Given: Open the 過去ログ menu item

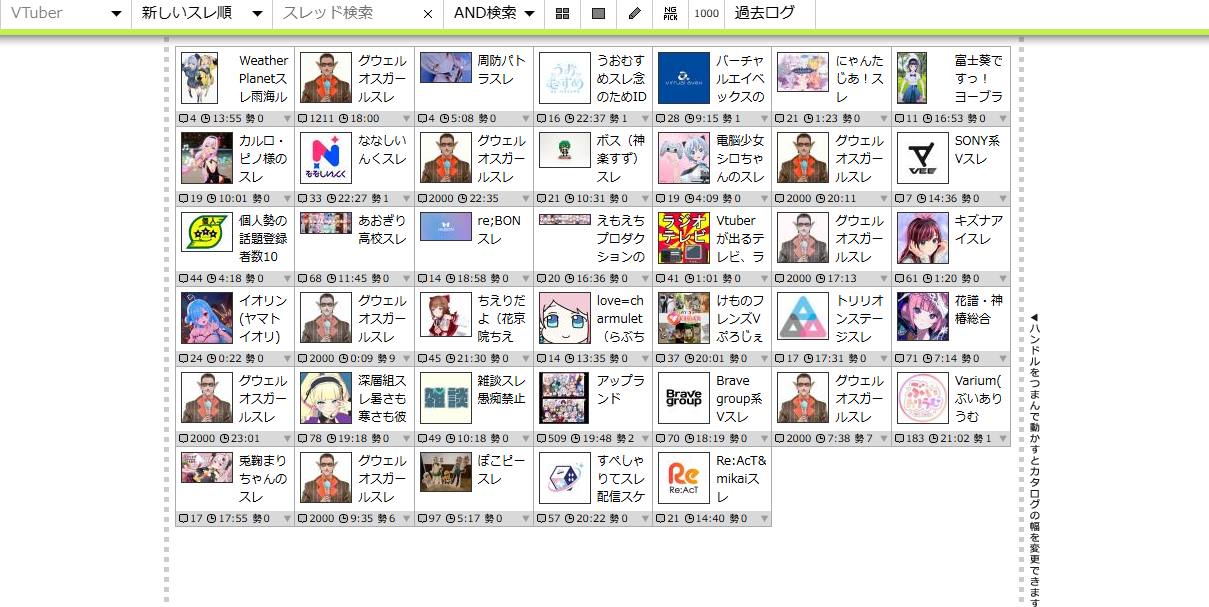Looking at the screenshot, I should click(x=765, y=14).
